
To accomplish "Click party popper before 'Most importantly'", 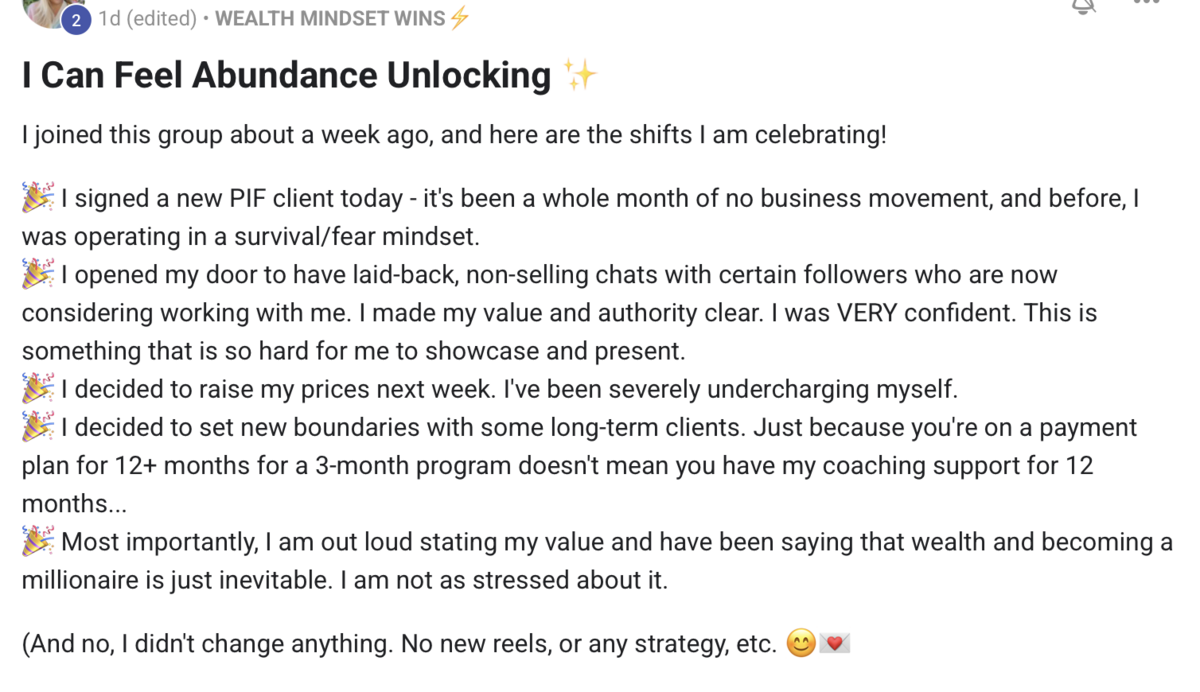I will 38,542.
